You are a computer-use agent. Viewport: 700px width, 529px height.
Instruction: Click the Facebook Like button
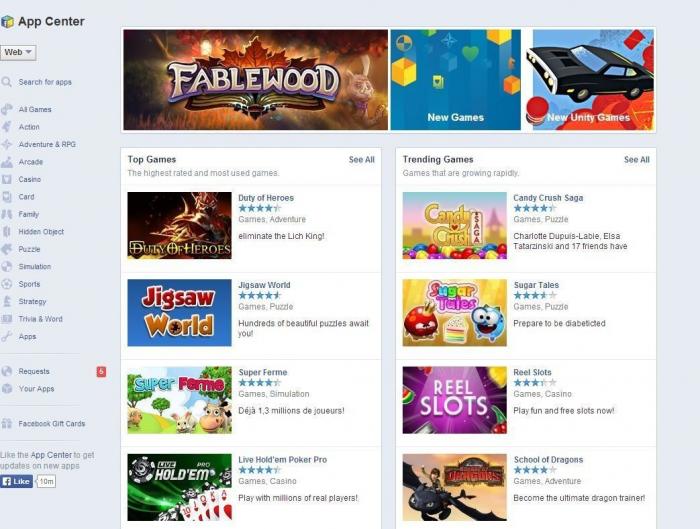pos(17,481)
